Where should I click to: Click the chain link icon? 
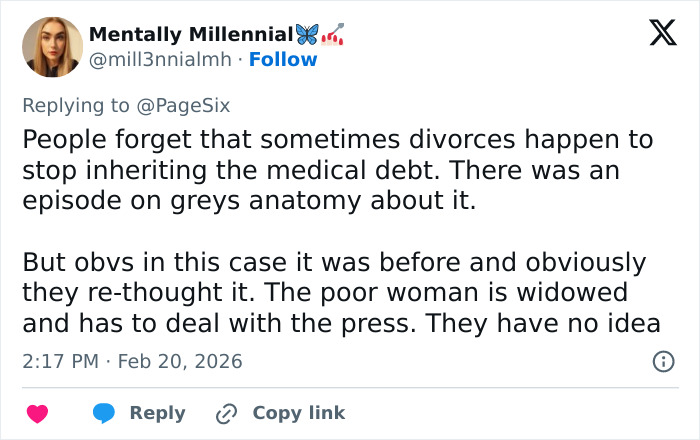[x=226, y=413]
